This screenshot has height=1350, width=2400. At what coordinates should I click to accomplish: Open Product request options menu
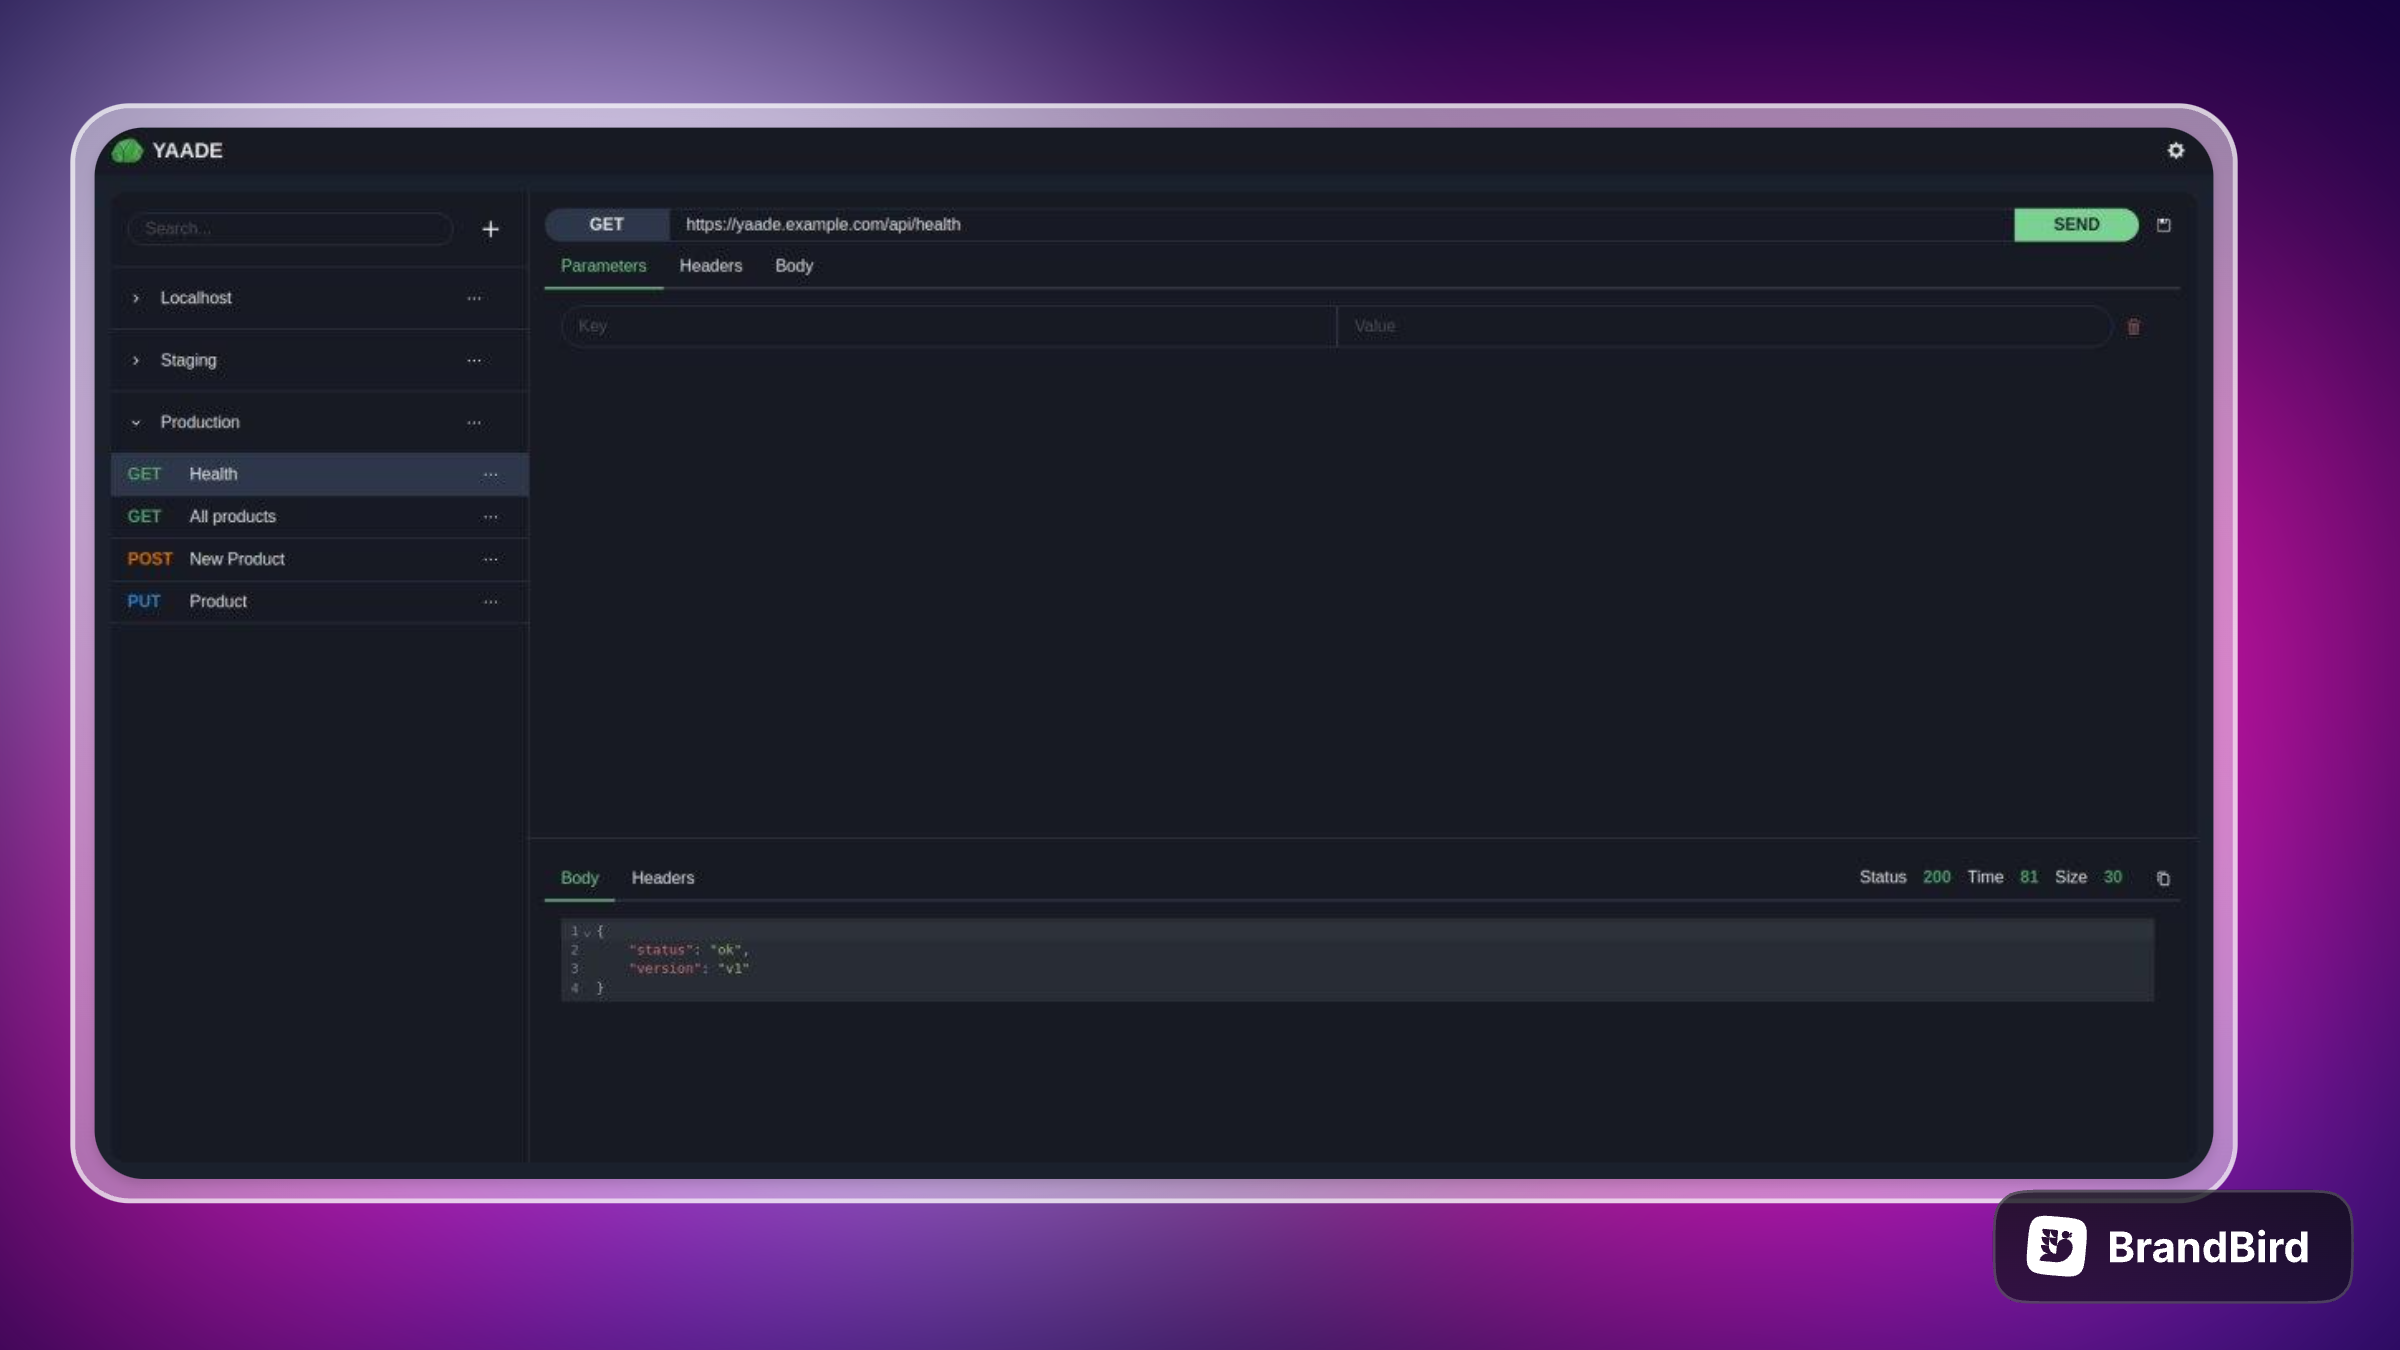[490, 602]
